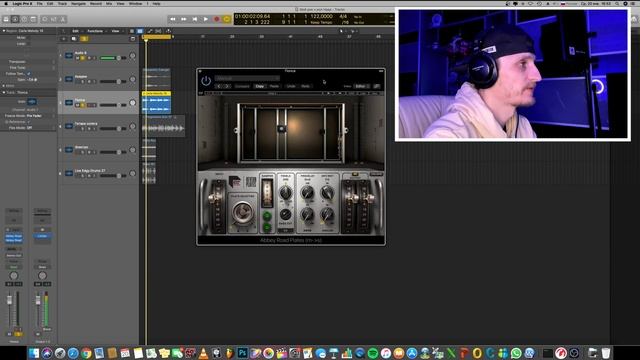Toggle the yellow Cycle mode button
Image resolution: width=640 pixels, height=360 pixels.
pos(227,19)
